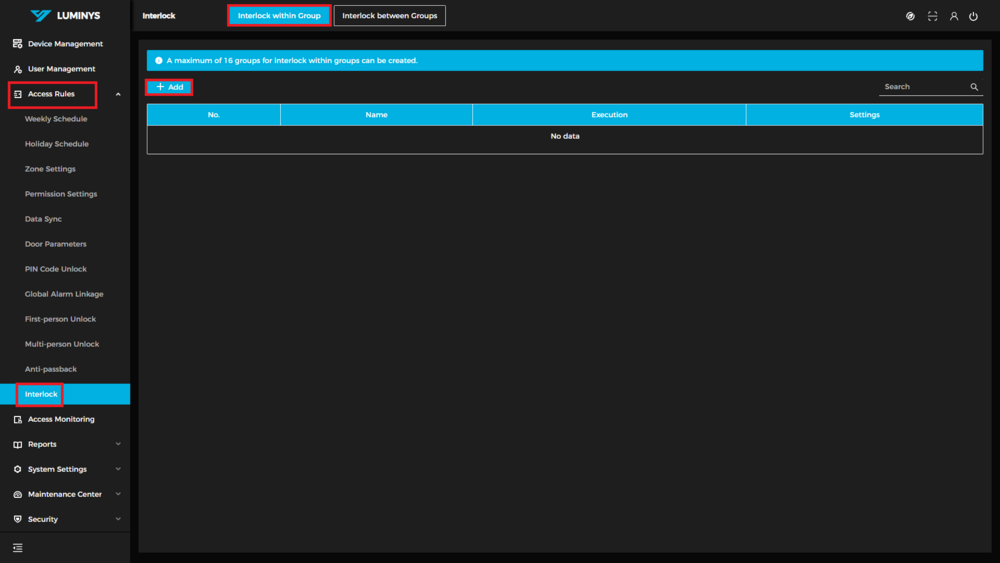Image resolution: width=1000 pixels, height=563 pixels.
Task: Click the search magnifier icon
Action: pos(974,87)
